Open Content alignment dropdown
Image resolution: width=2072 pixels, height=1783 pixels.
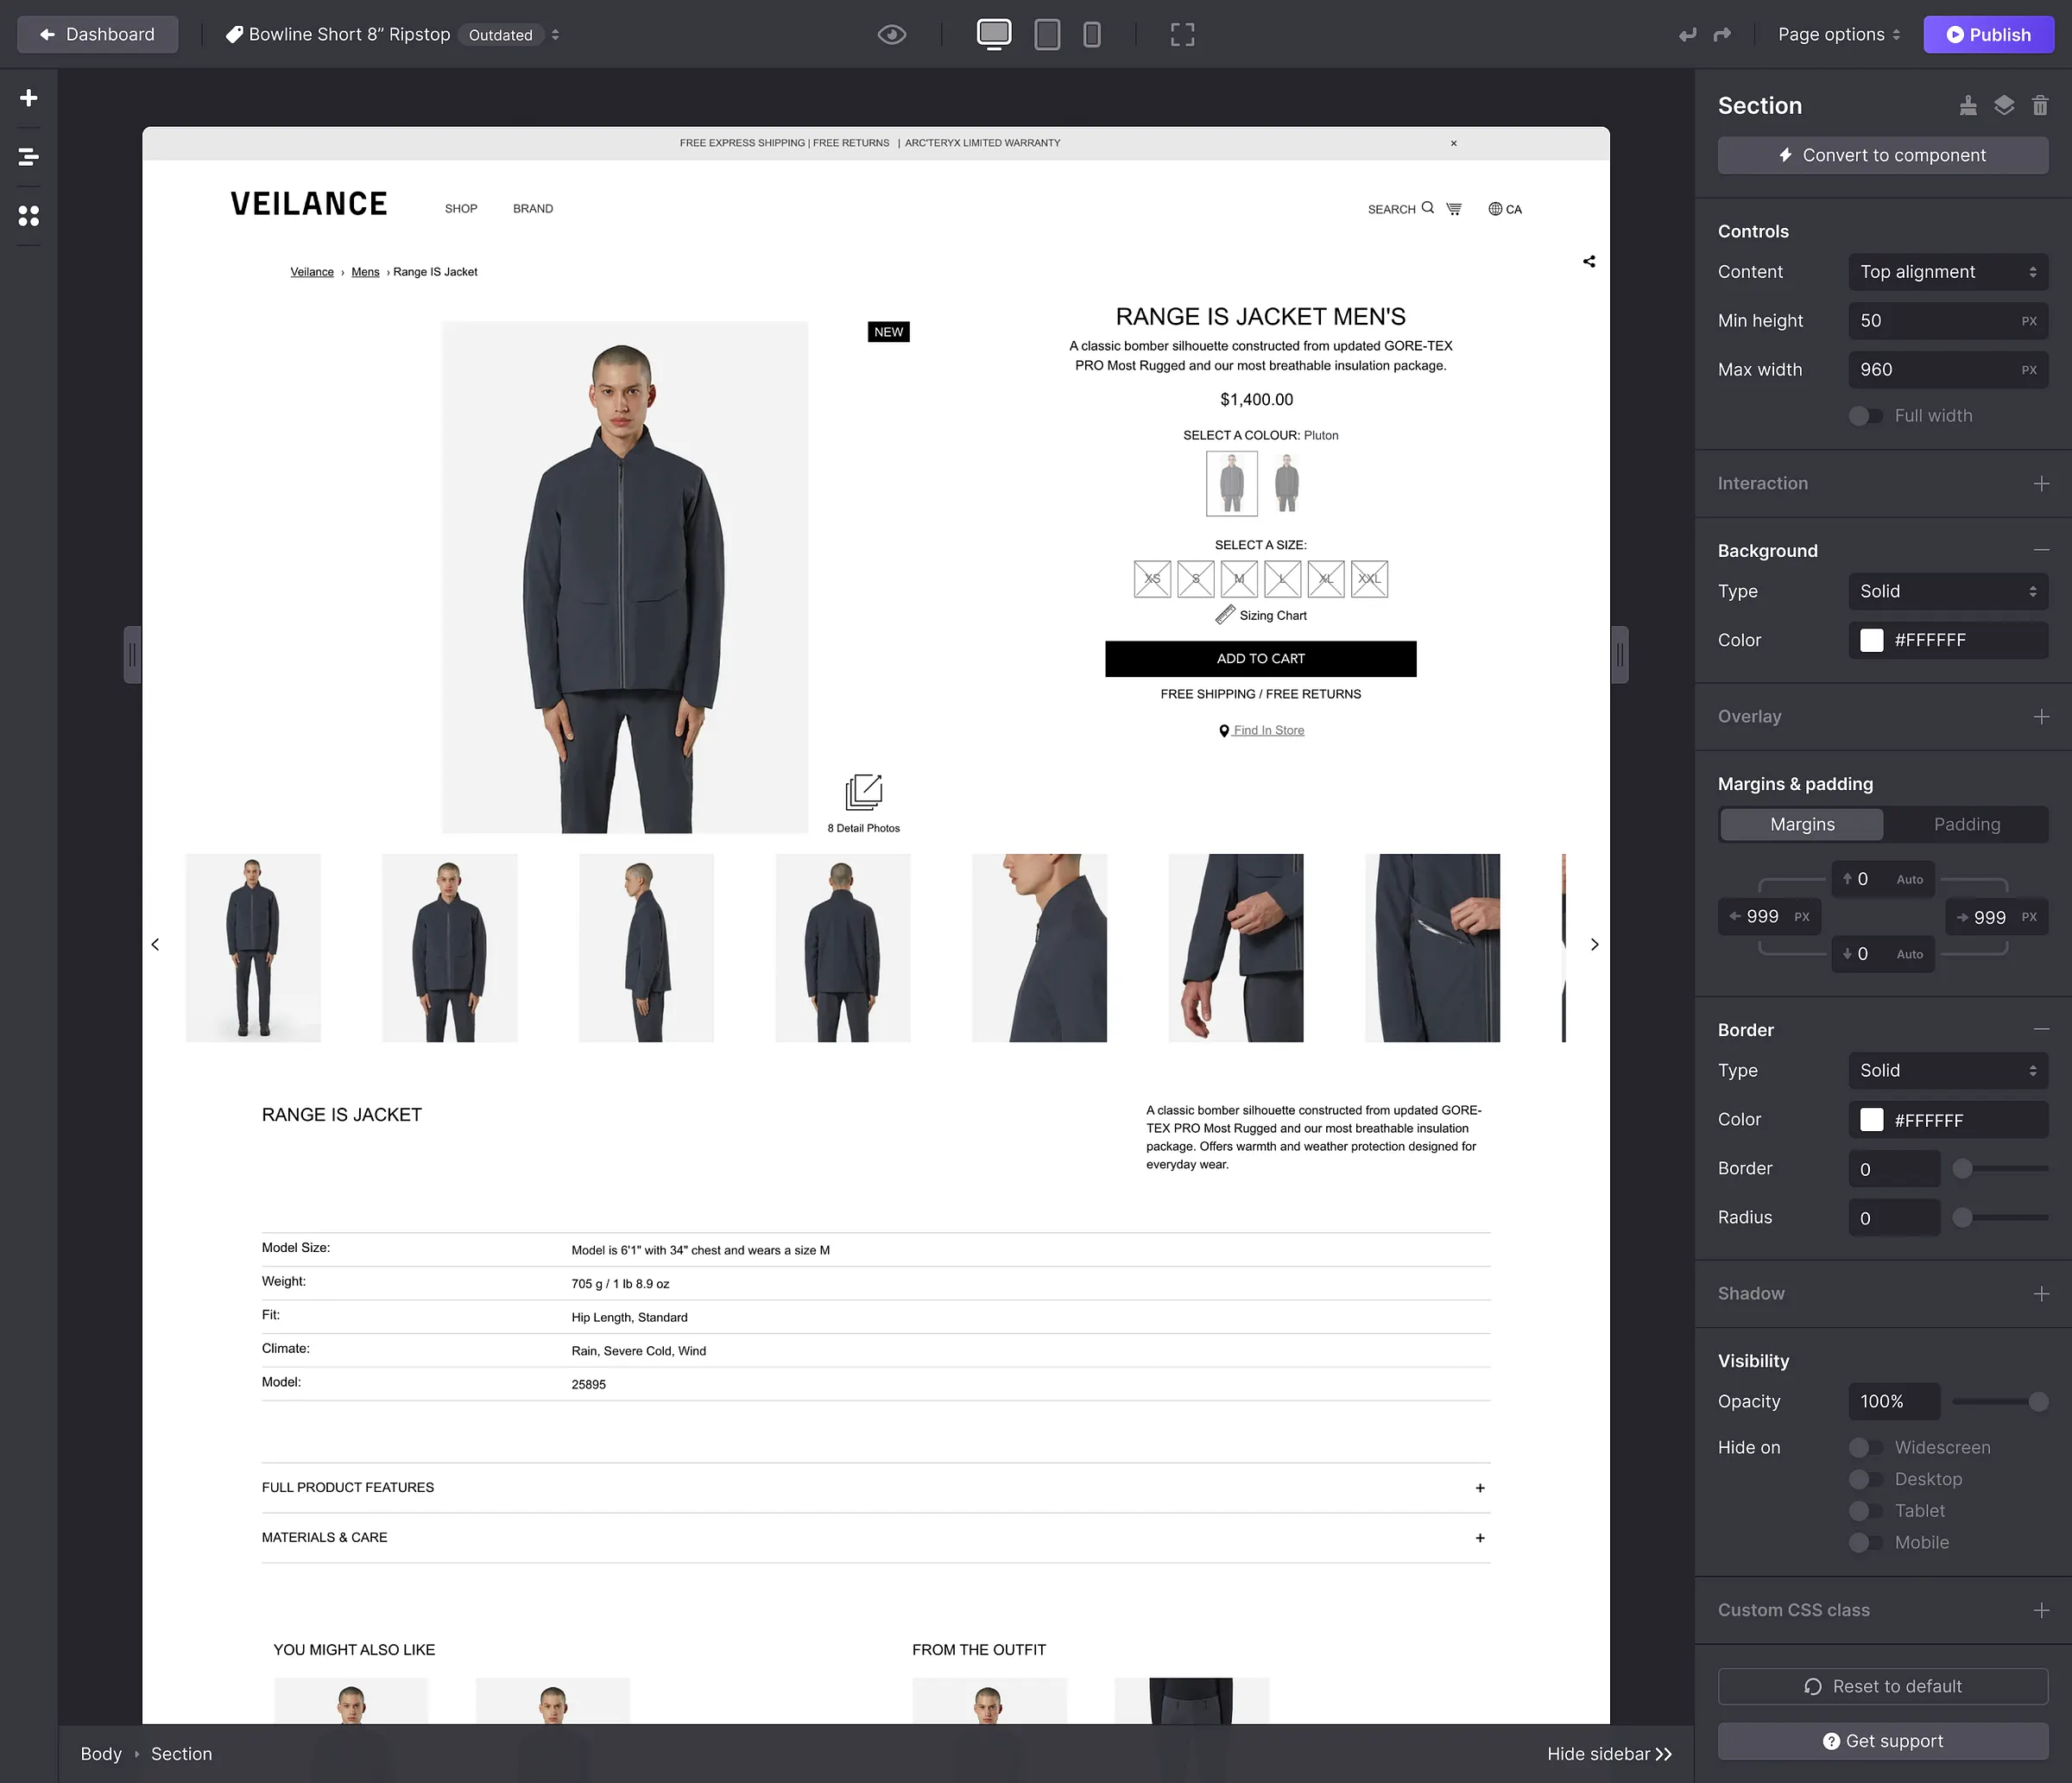coord(1947,272)
